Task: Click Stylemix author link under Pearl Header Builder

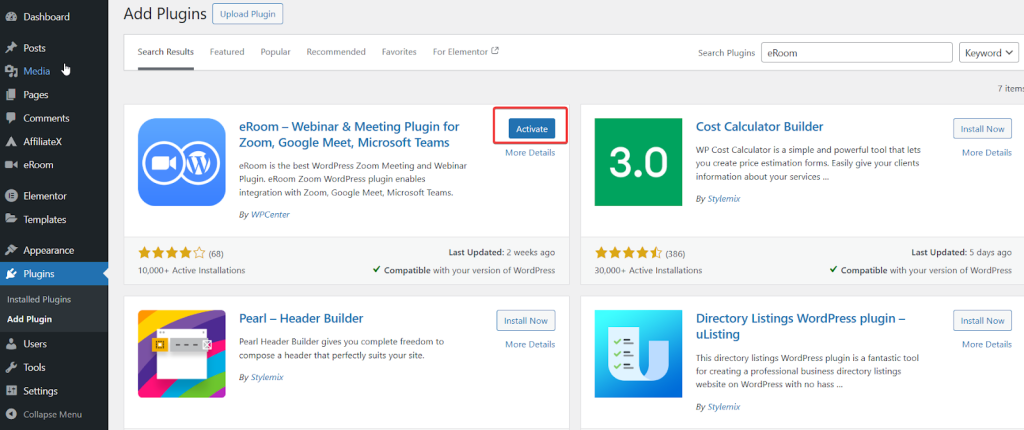Action: tap(266, 377)
